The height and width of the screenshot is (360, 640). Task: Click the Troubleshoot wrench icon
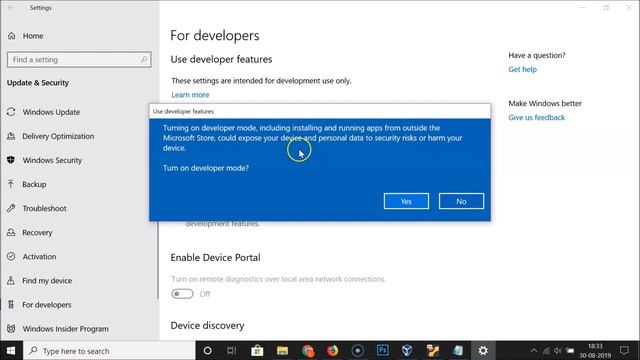11,208
